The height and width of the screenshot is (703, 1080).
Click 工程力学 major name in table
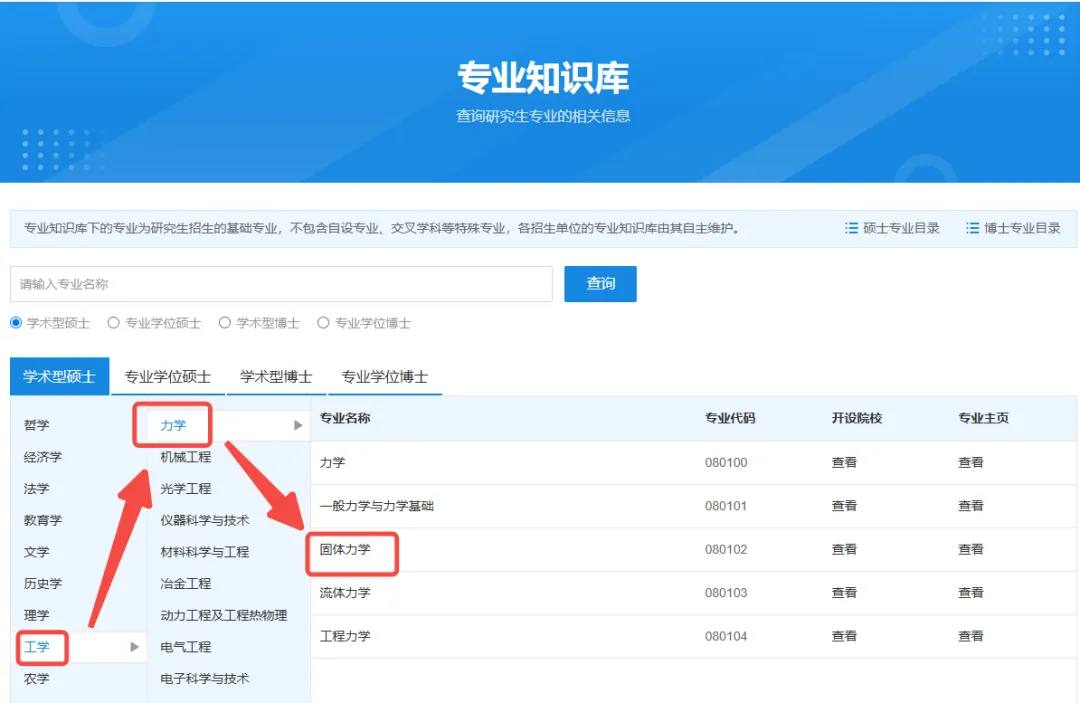click(345, 636)
